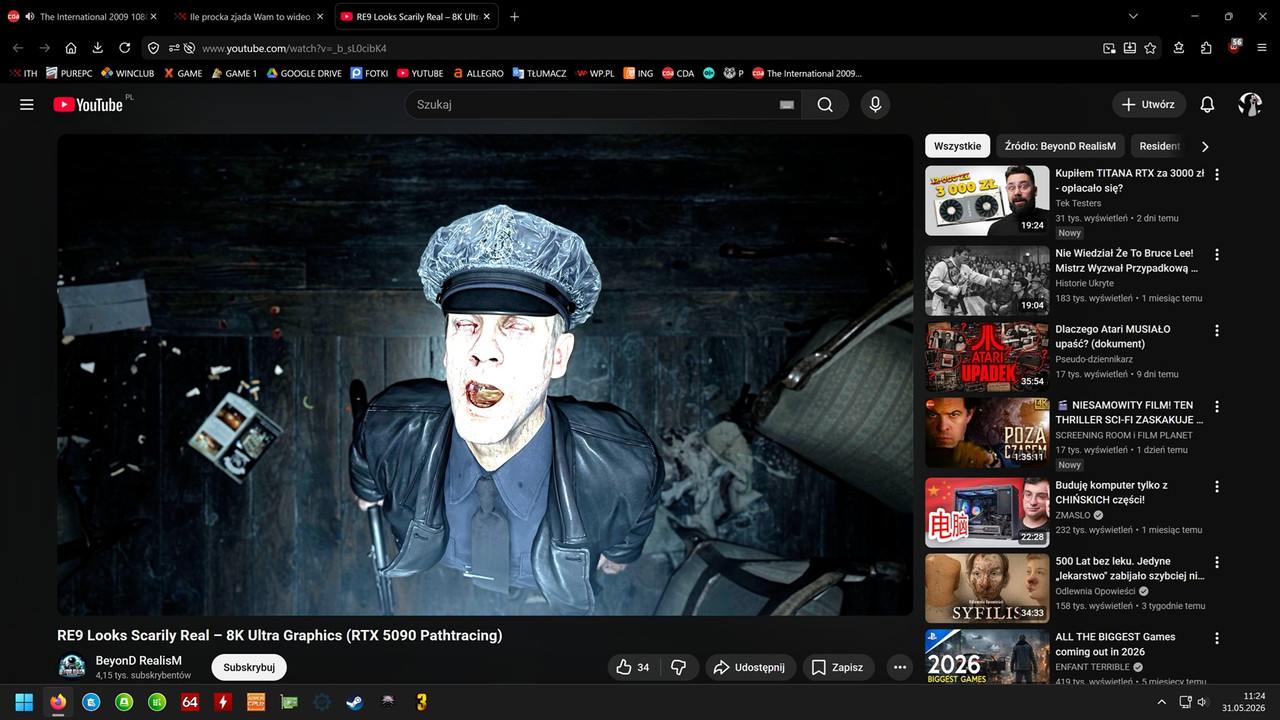Screen dimensions: 1280x720
Task: Reload the page in the browser
Action: [x=124, y=48]
